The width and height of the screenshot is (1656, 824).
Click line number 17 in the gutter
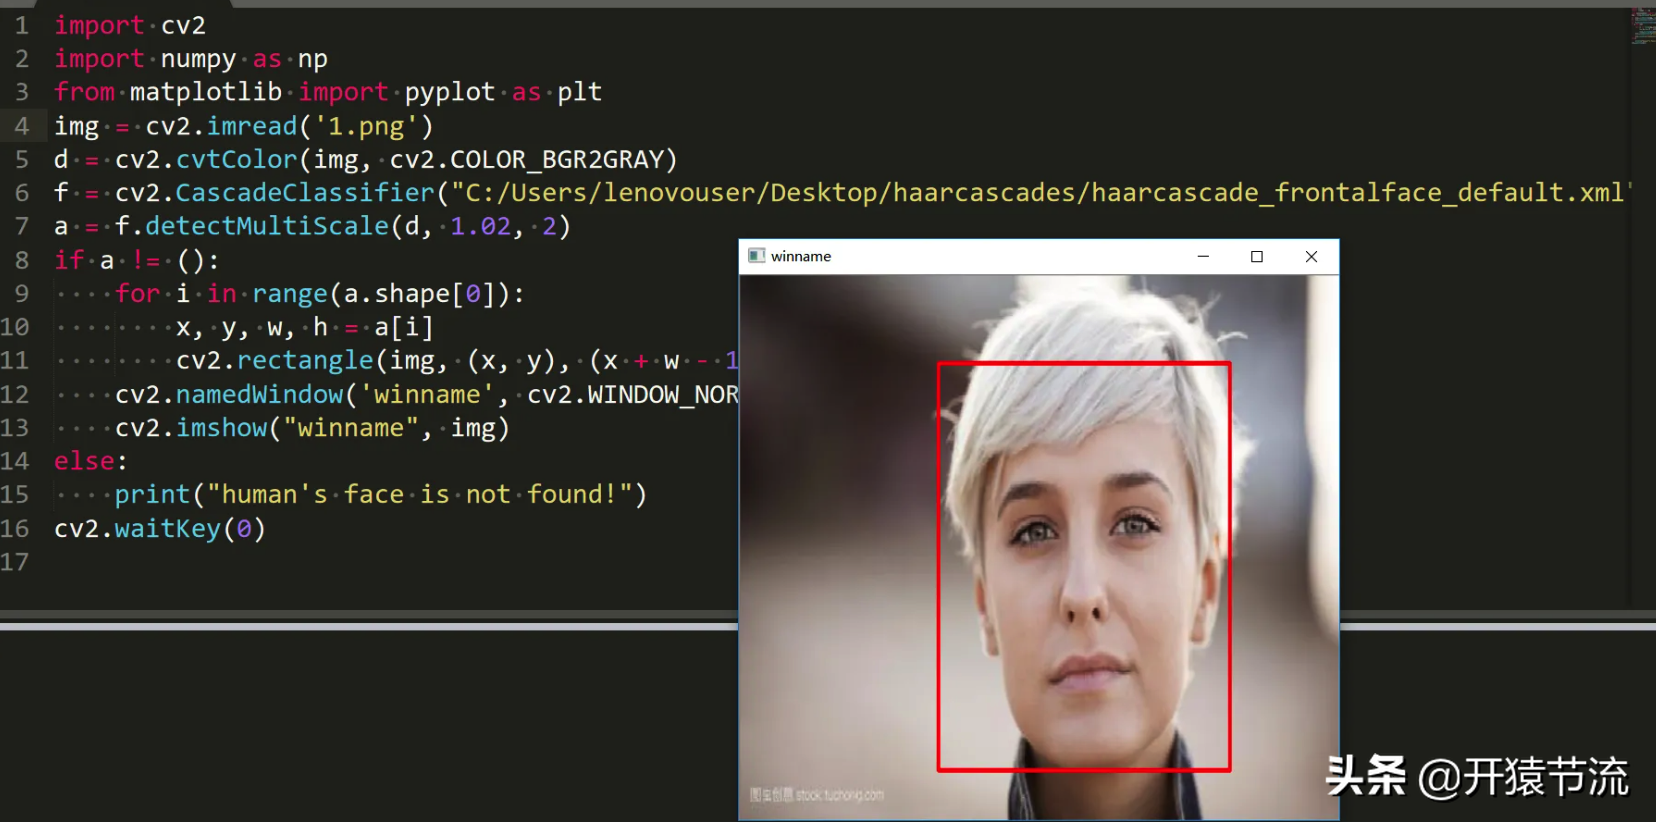[x=15, y=562]
